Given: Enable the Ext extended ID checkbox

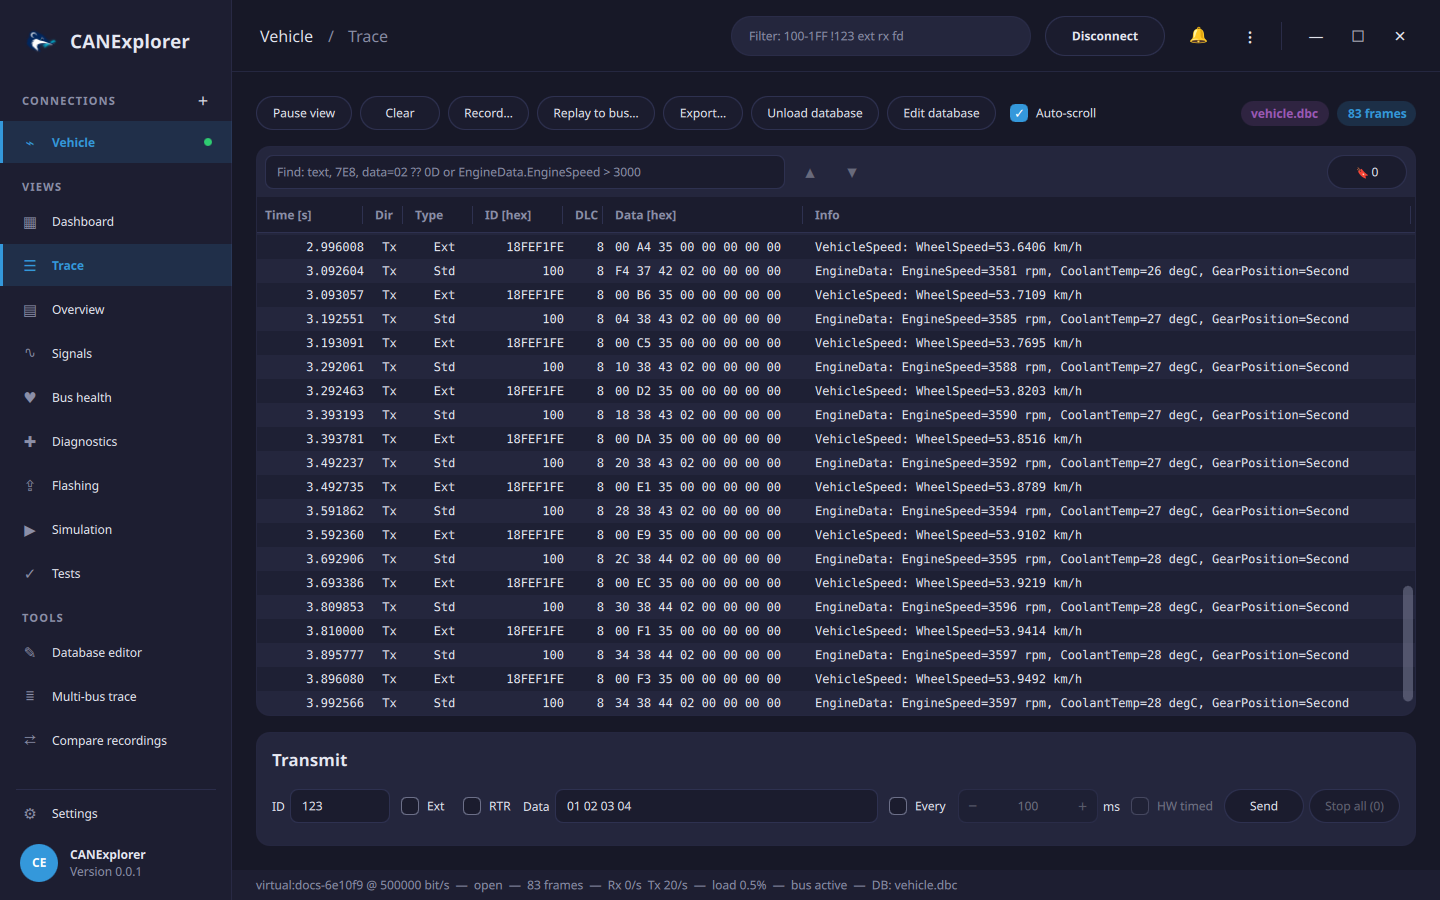Looking at the screenshot, I should coord(410,806).
